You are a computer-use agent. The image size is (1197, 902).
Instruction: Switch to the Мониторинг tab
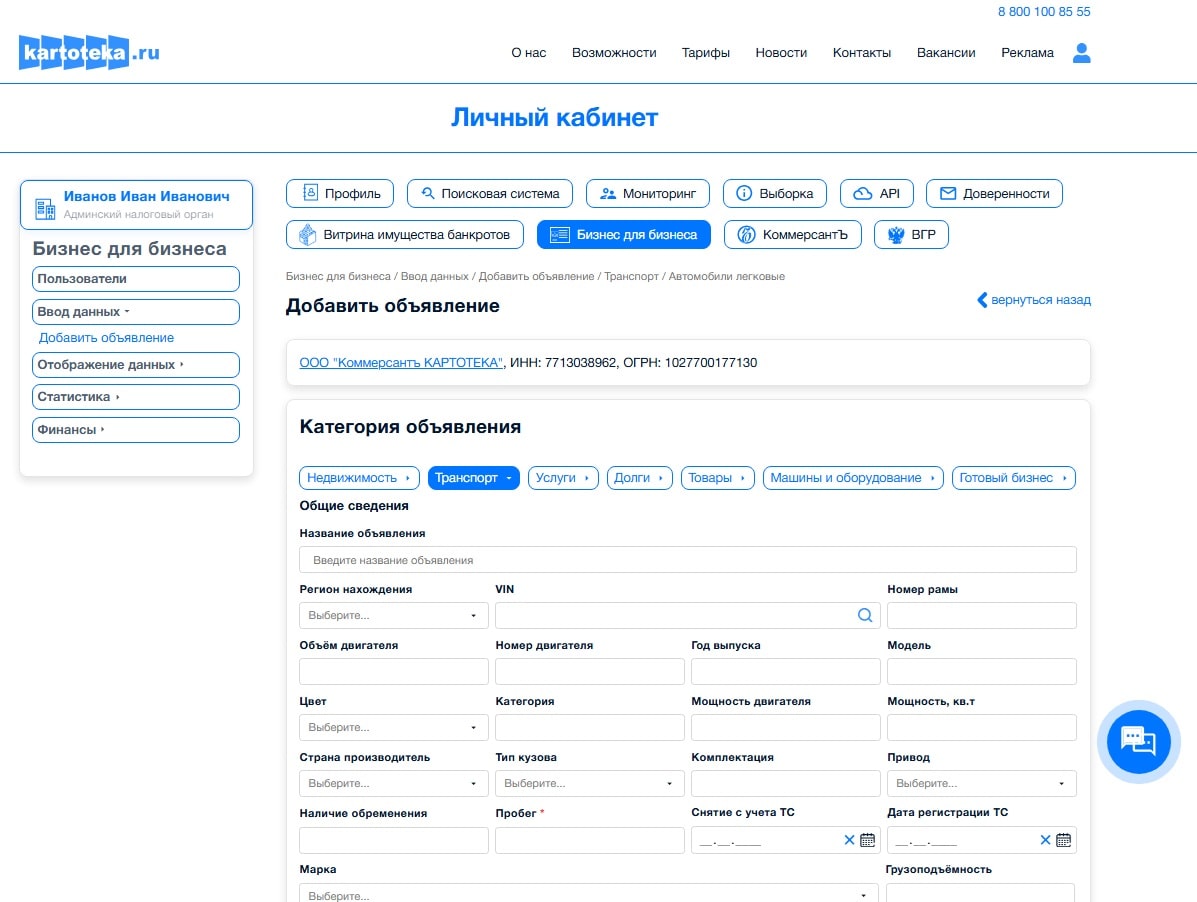click(647, 194)
